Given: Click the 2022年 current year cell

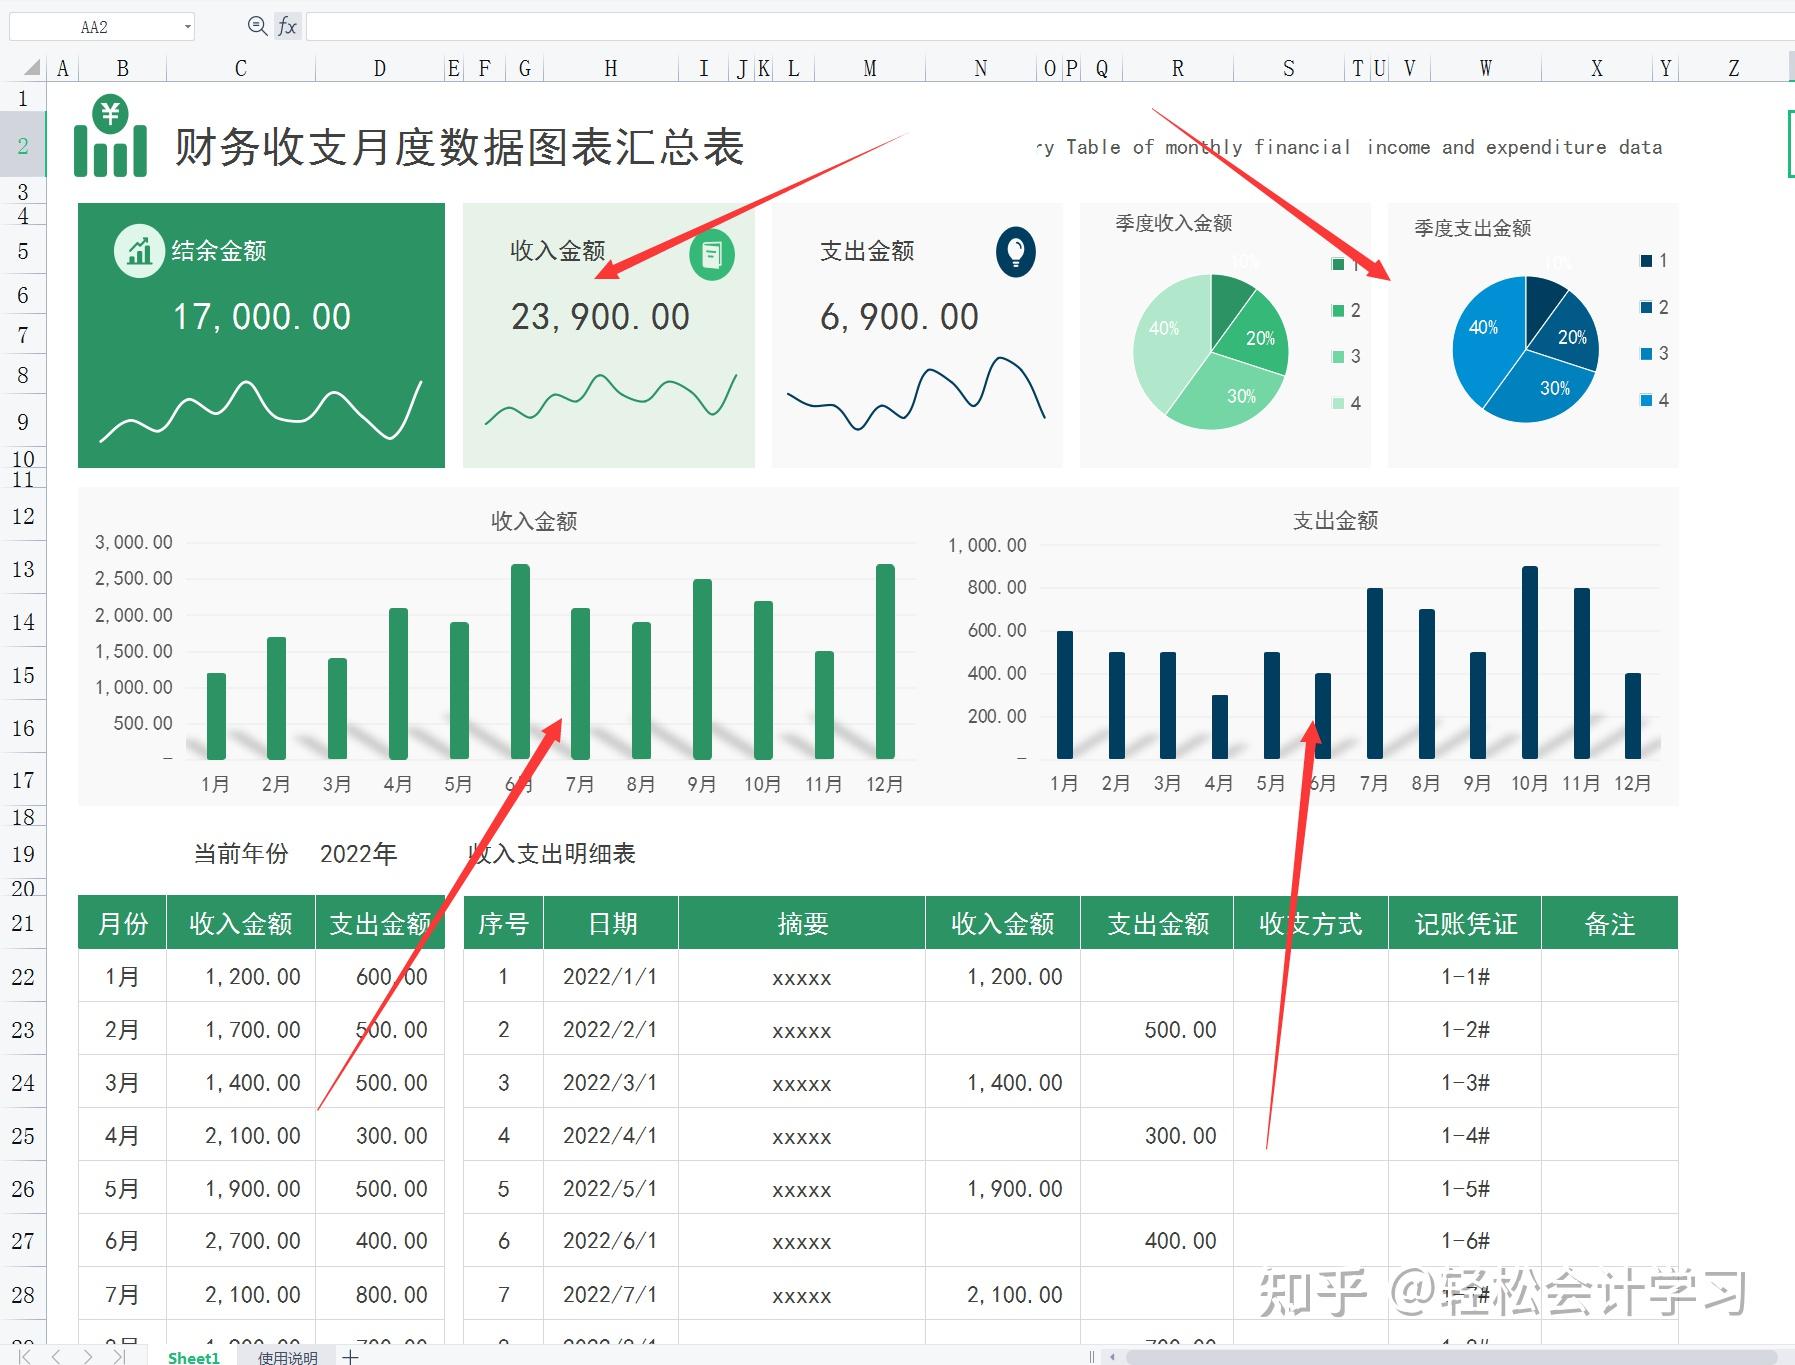Looking at the screenshot, I should tap(358, 853).
